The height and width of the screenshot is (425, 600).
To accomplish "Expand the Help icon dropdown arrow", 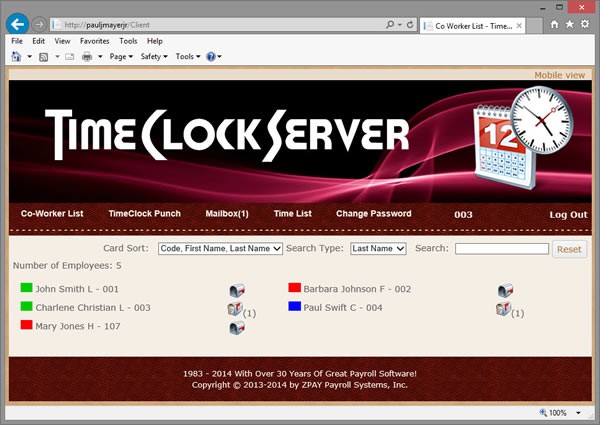I will [x=219, y=57].
